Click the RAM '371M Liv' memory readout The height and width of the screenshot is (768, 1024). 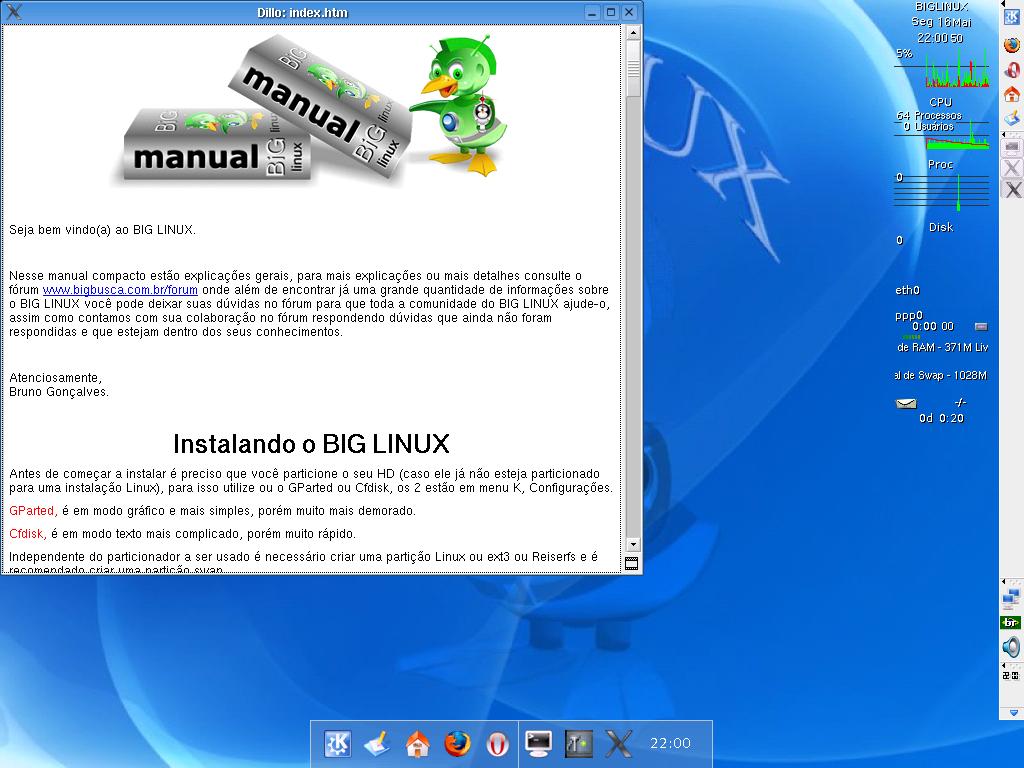point(942,347)
